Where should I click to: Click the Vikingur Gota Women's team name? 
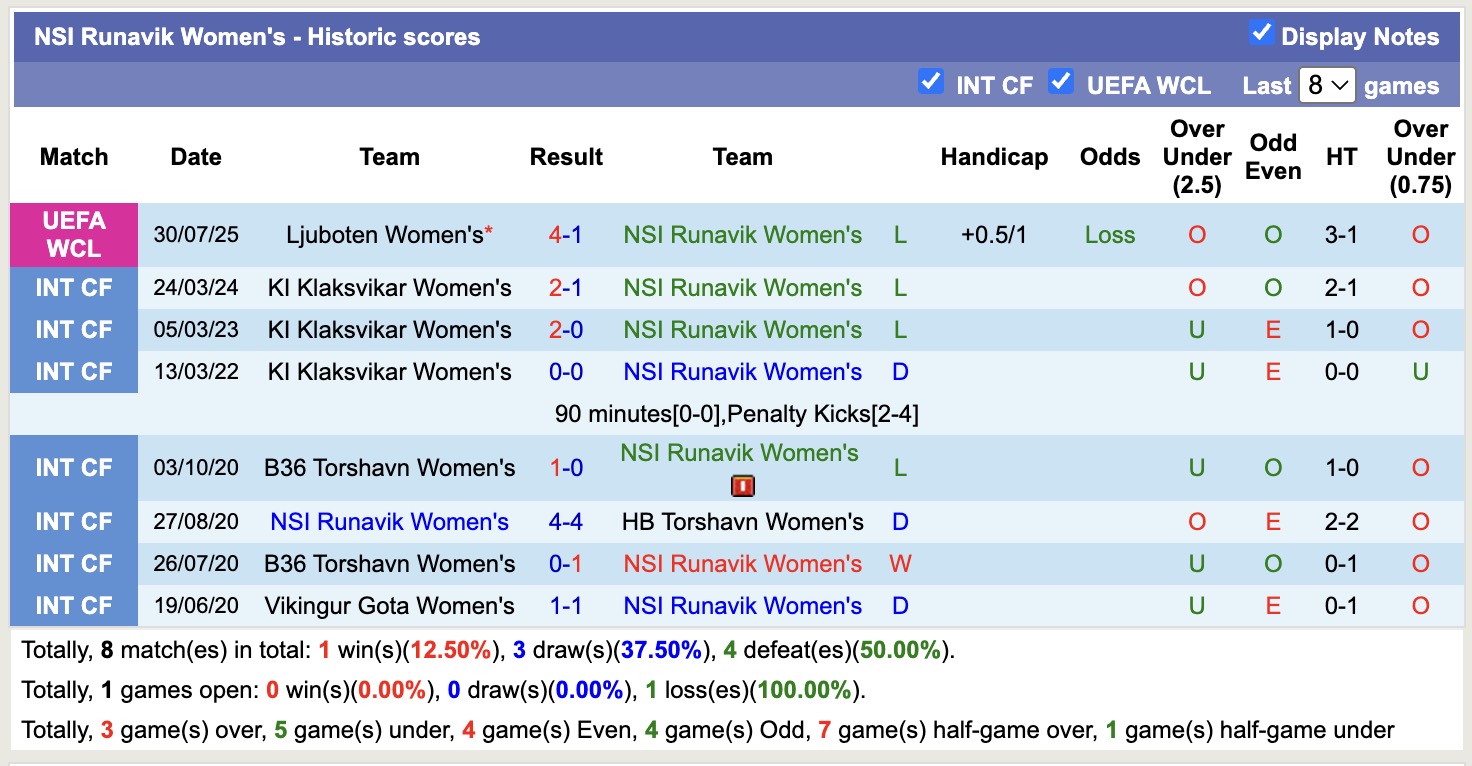tap(389, 605)
